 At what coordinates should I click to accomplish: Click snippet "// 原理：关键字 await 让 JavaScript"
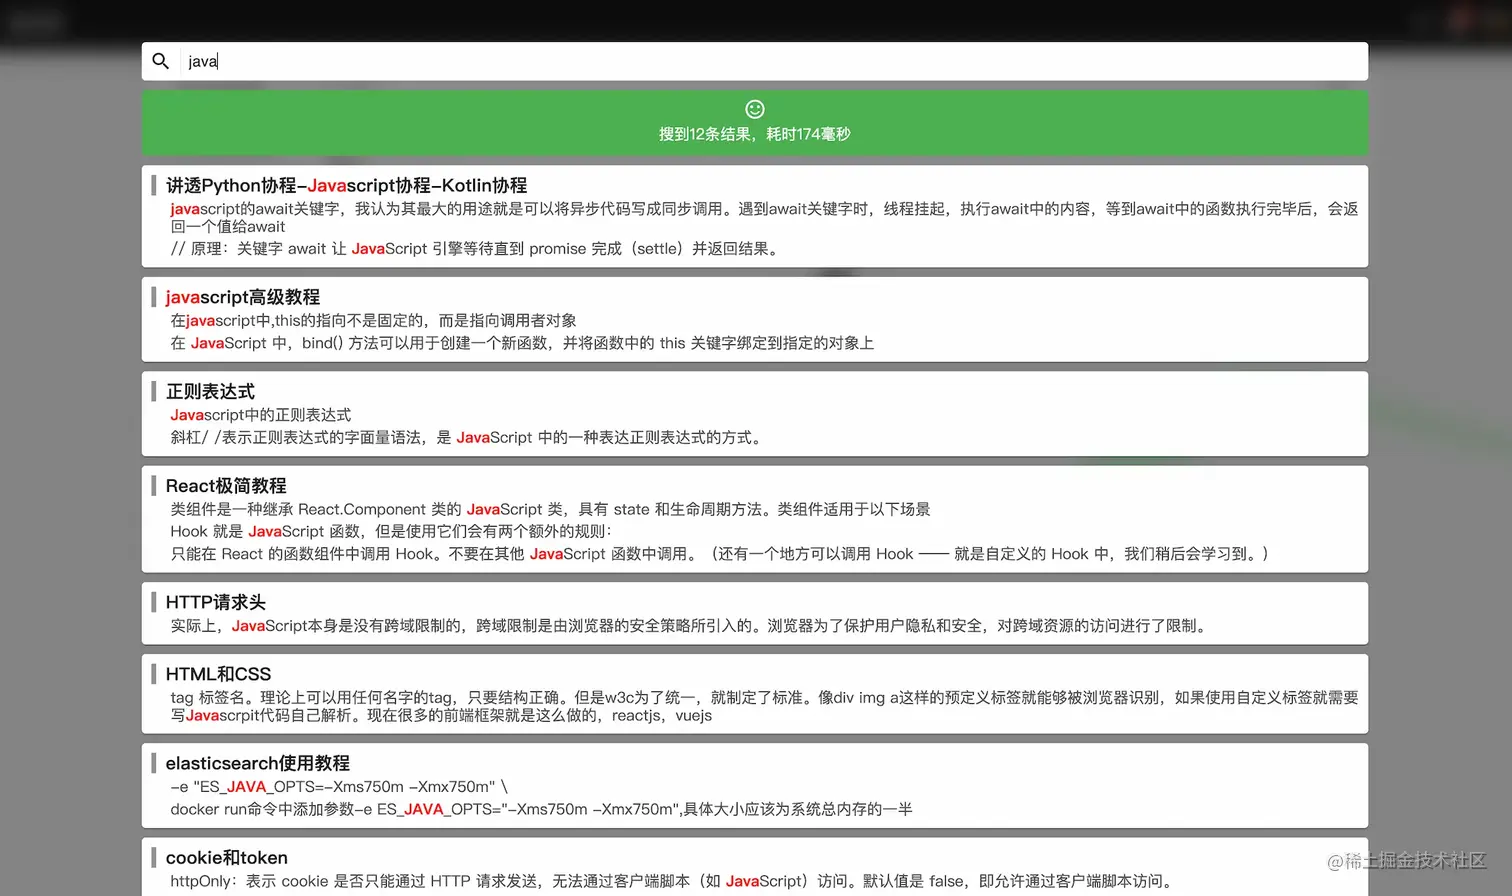click(475, 249)
